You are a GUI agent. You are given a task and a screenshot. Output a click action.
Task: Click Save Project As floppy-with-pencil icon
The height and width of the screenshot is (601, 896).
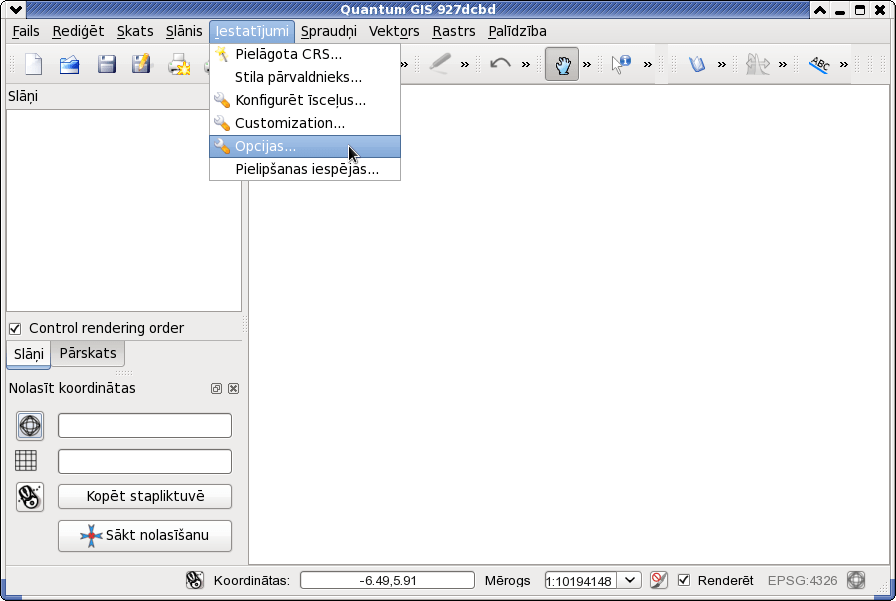pos(141,64)
